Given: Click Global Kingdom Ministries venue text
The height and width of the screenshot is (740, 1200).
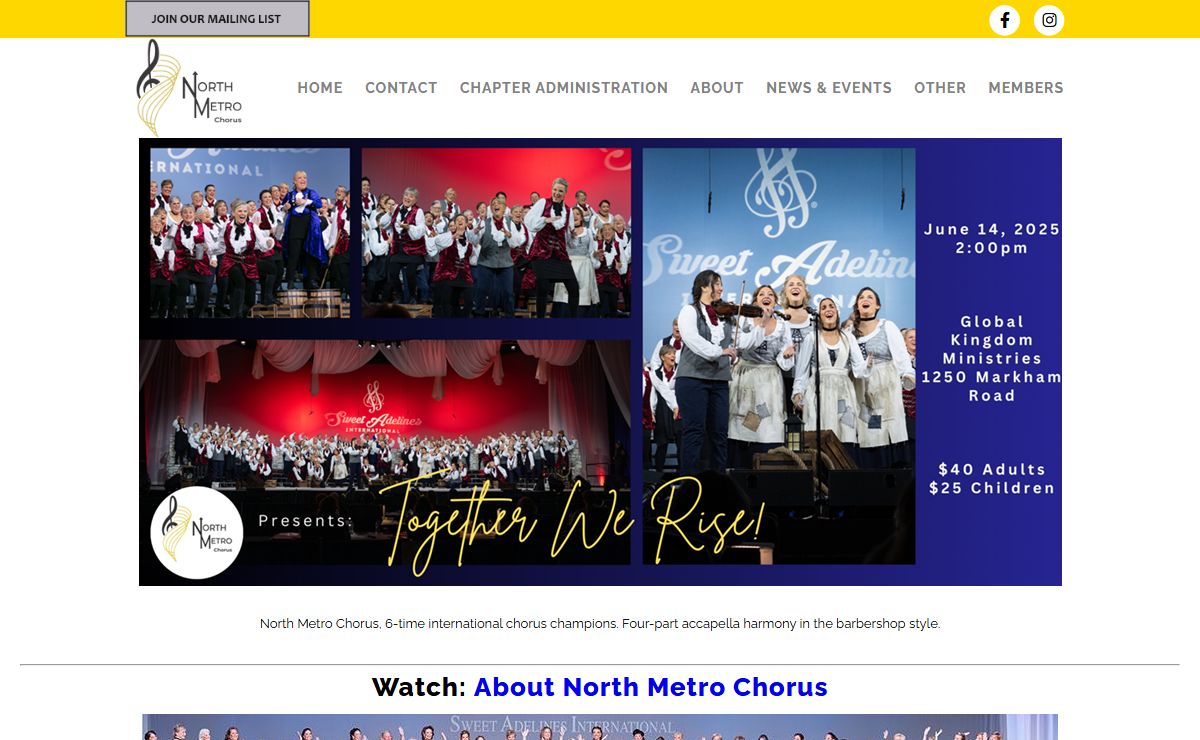Looking at the screenshot, I should point(992,340).
